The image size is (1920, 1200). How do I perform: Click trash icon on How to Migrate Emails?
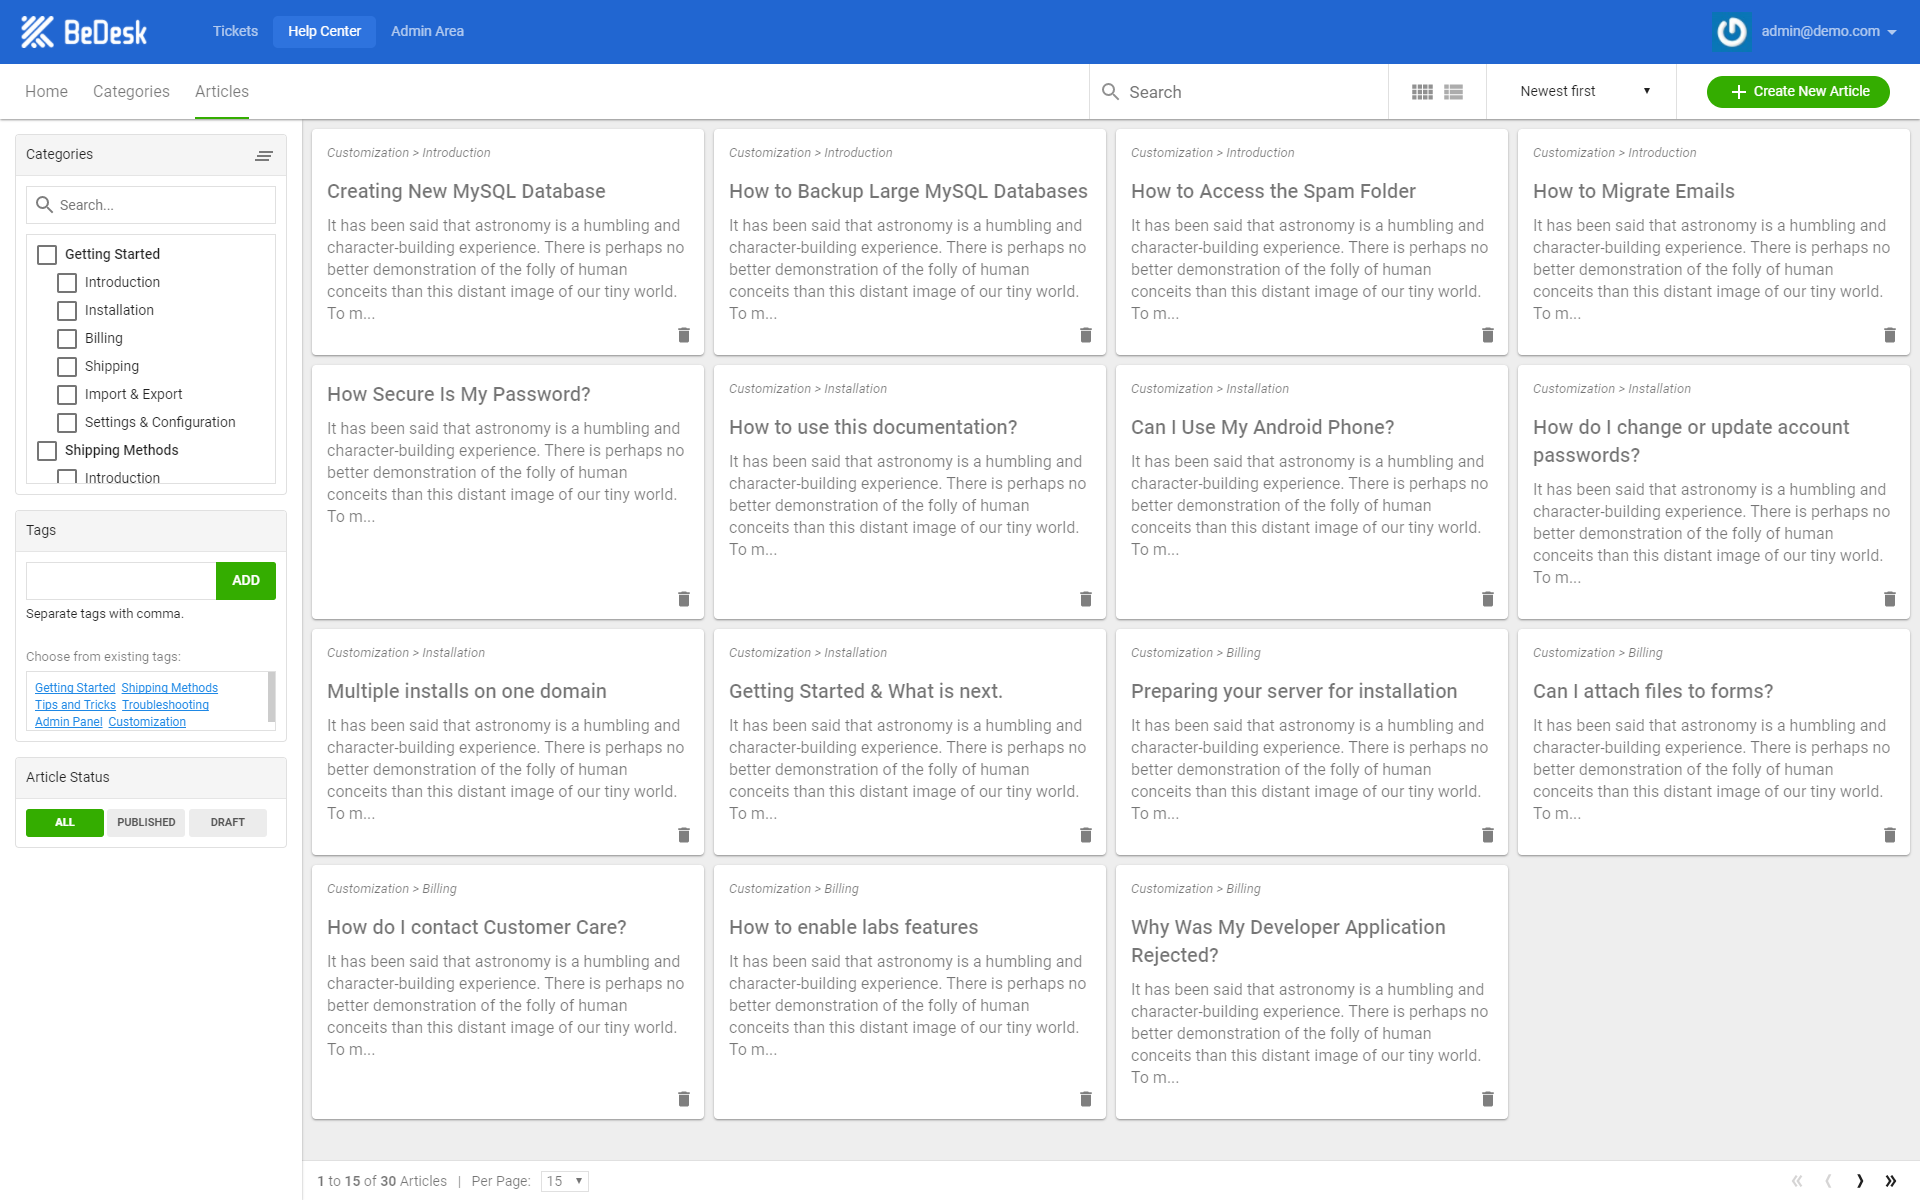pos(1890,335)
